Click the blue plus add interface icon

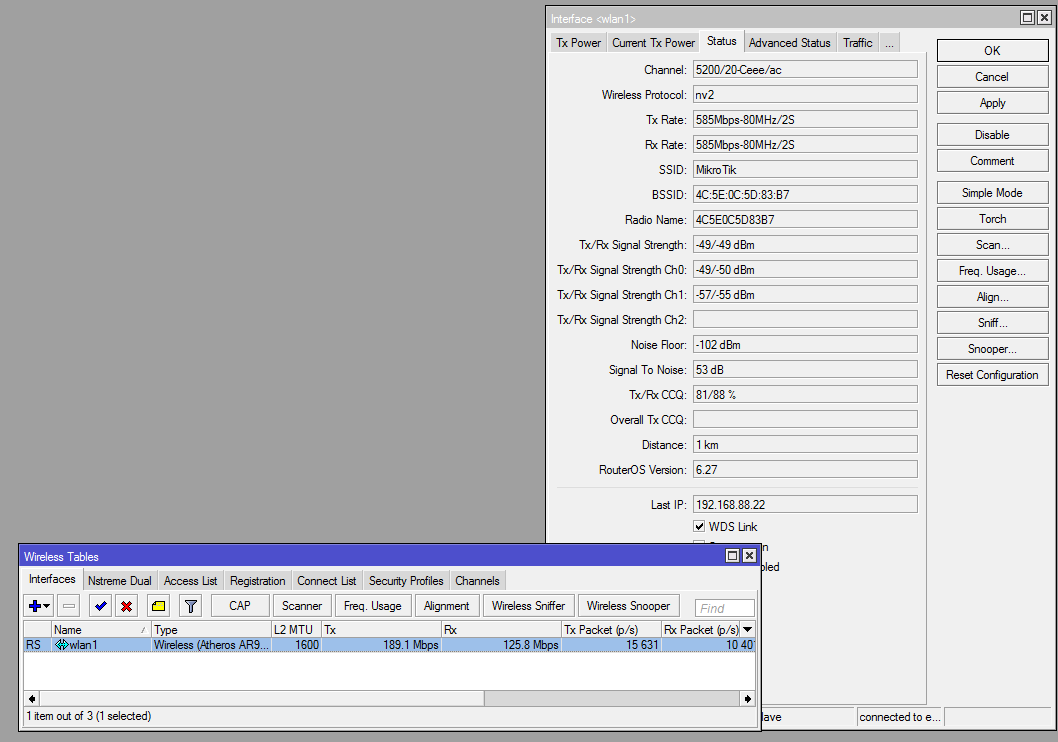click(36, 606)
